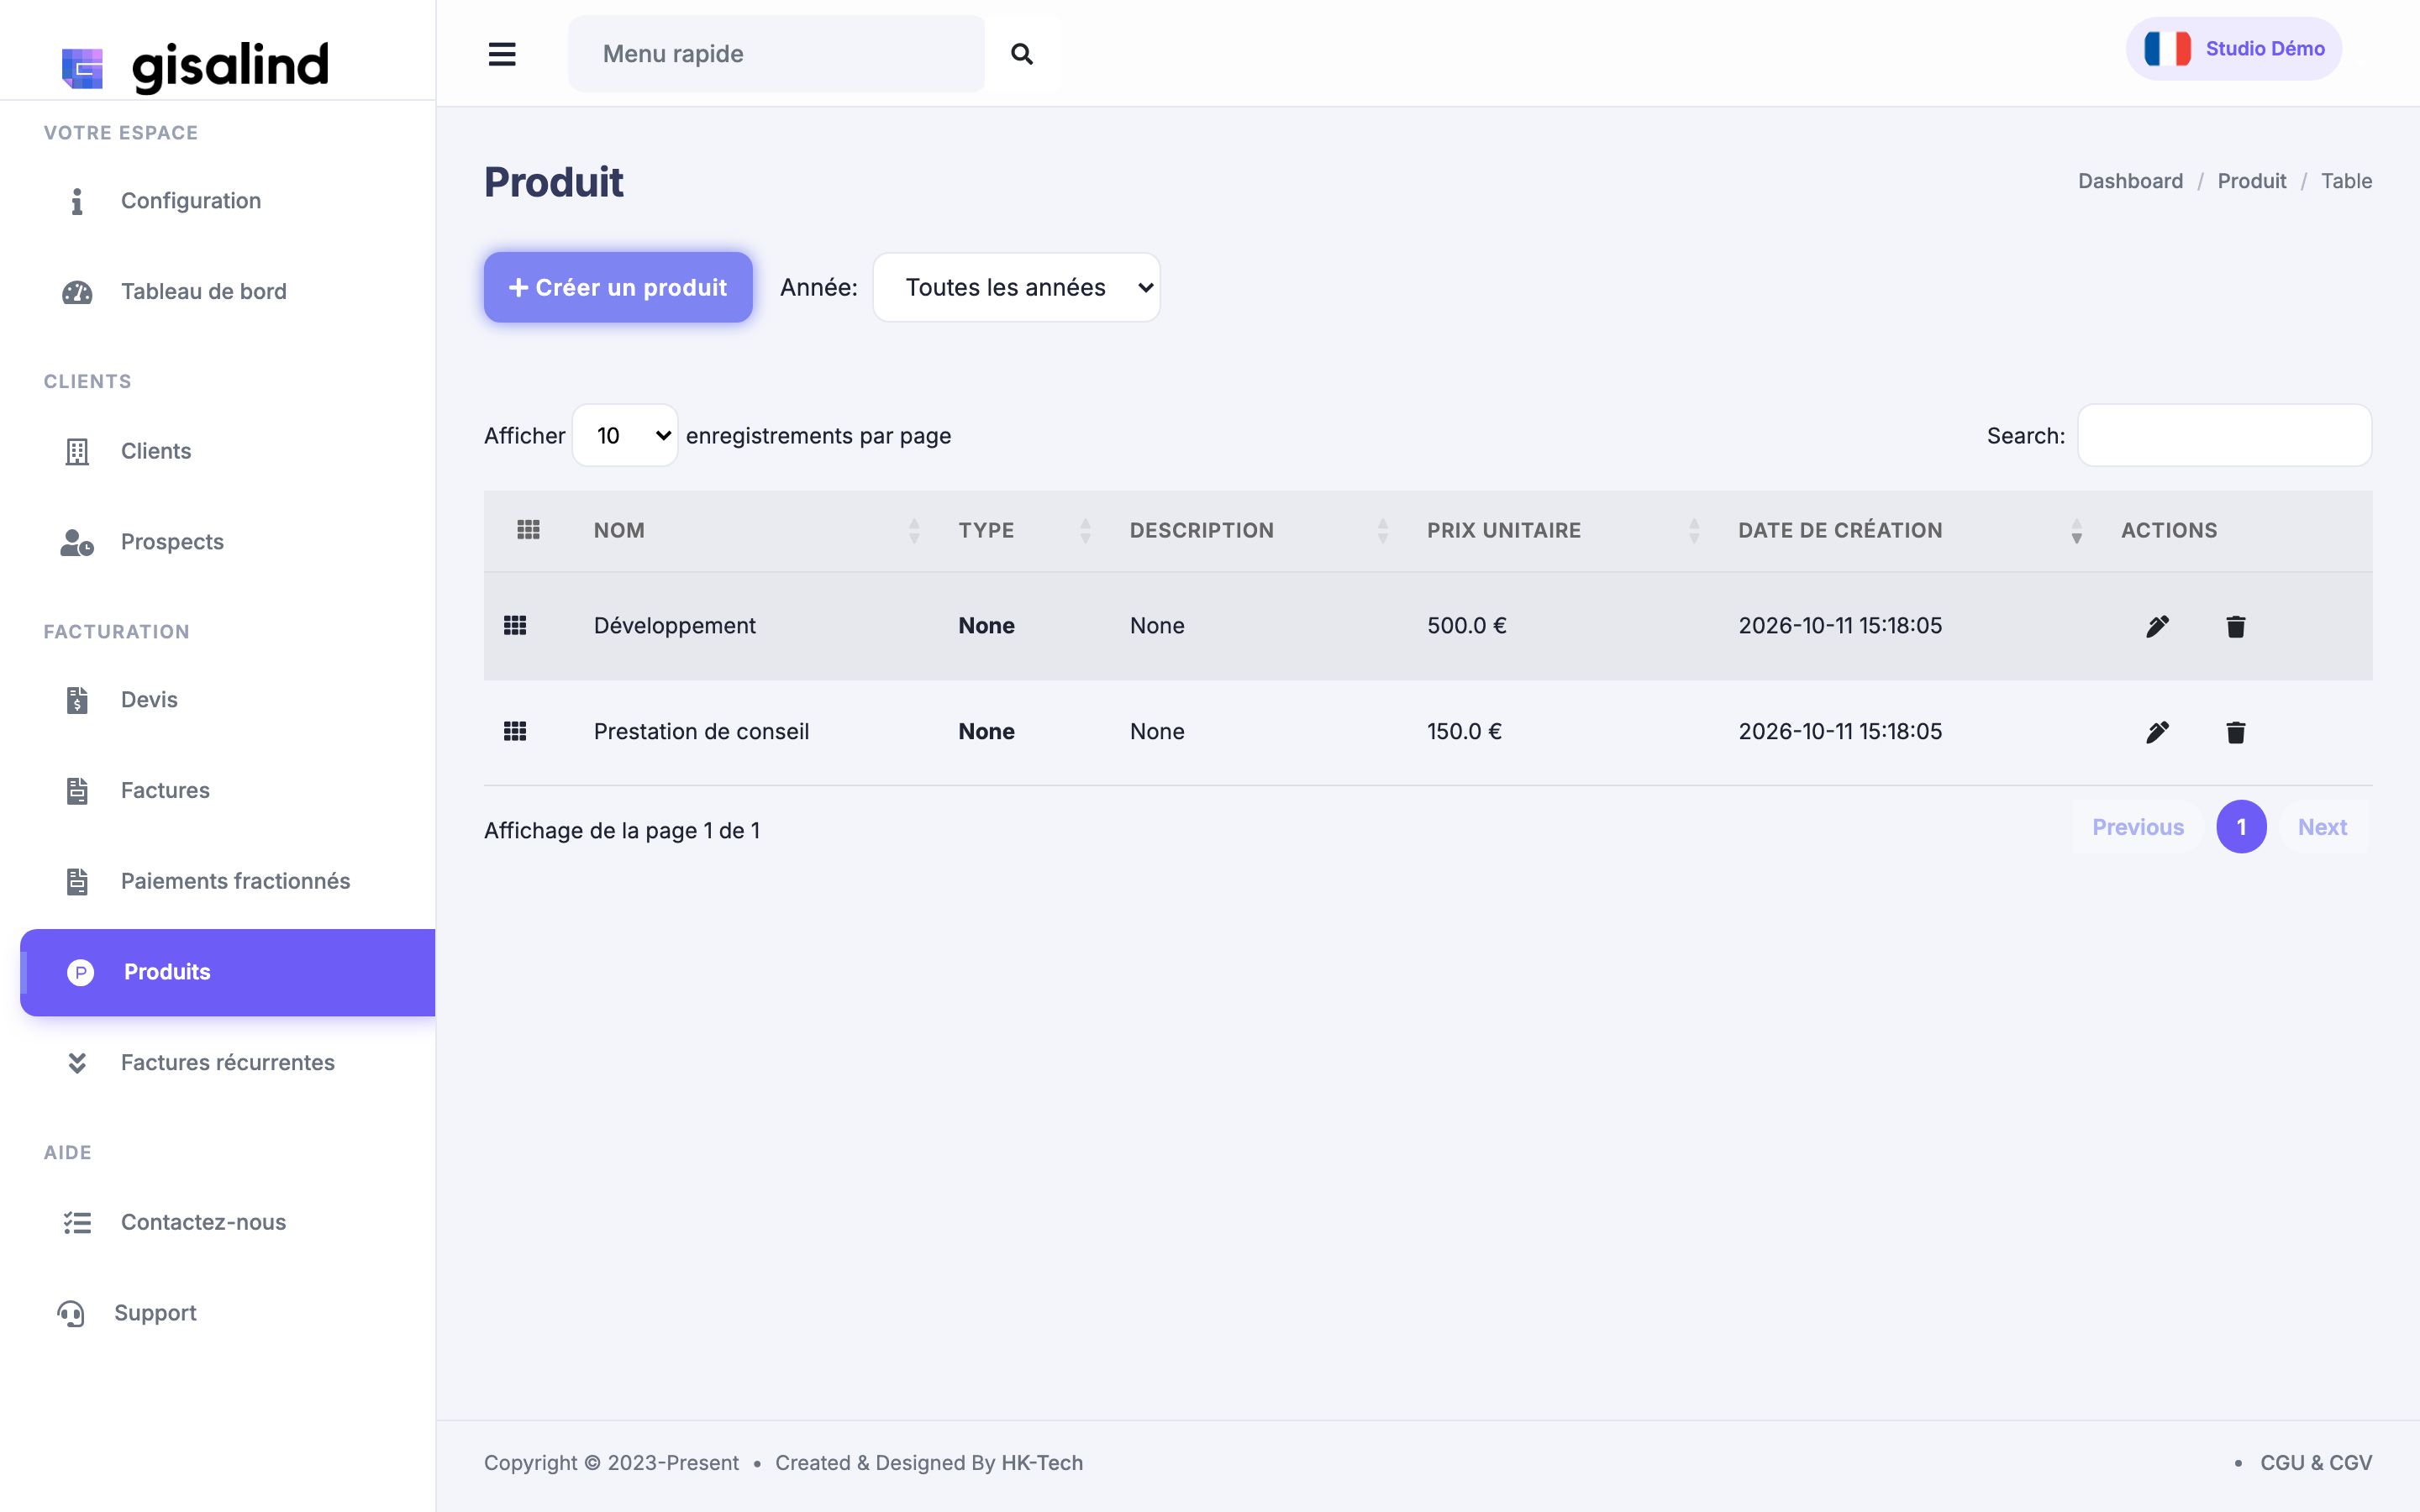The image size is (2420, 1512).
Task: Click the grid icon in Prestation de conseil row
Action: pyautogui.click(x=515, y=731)
